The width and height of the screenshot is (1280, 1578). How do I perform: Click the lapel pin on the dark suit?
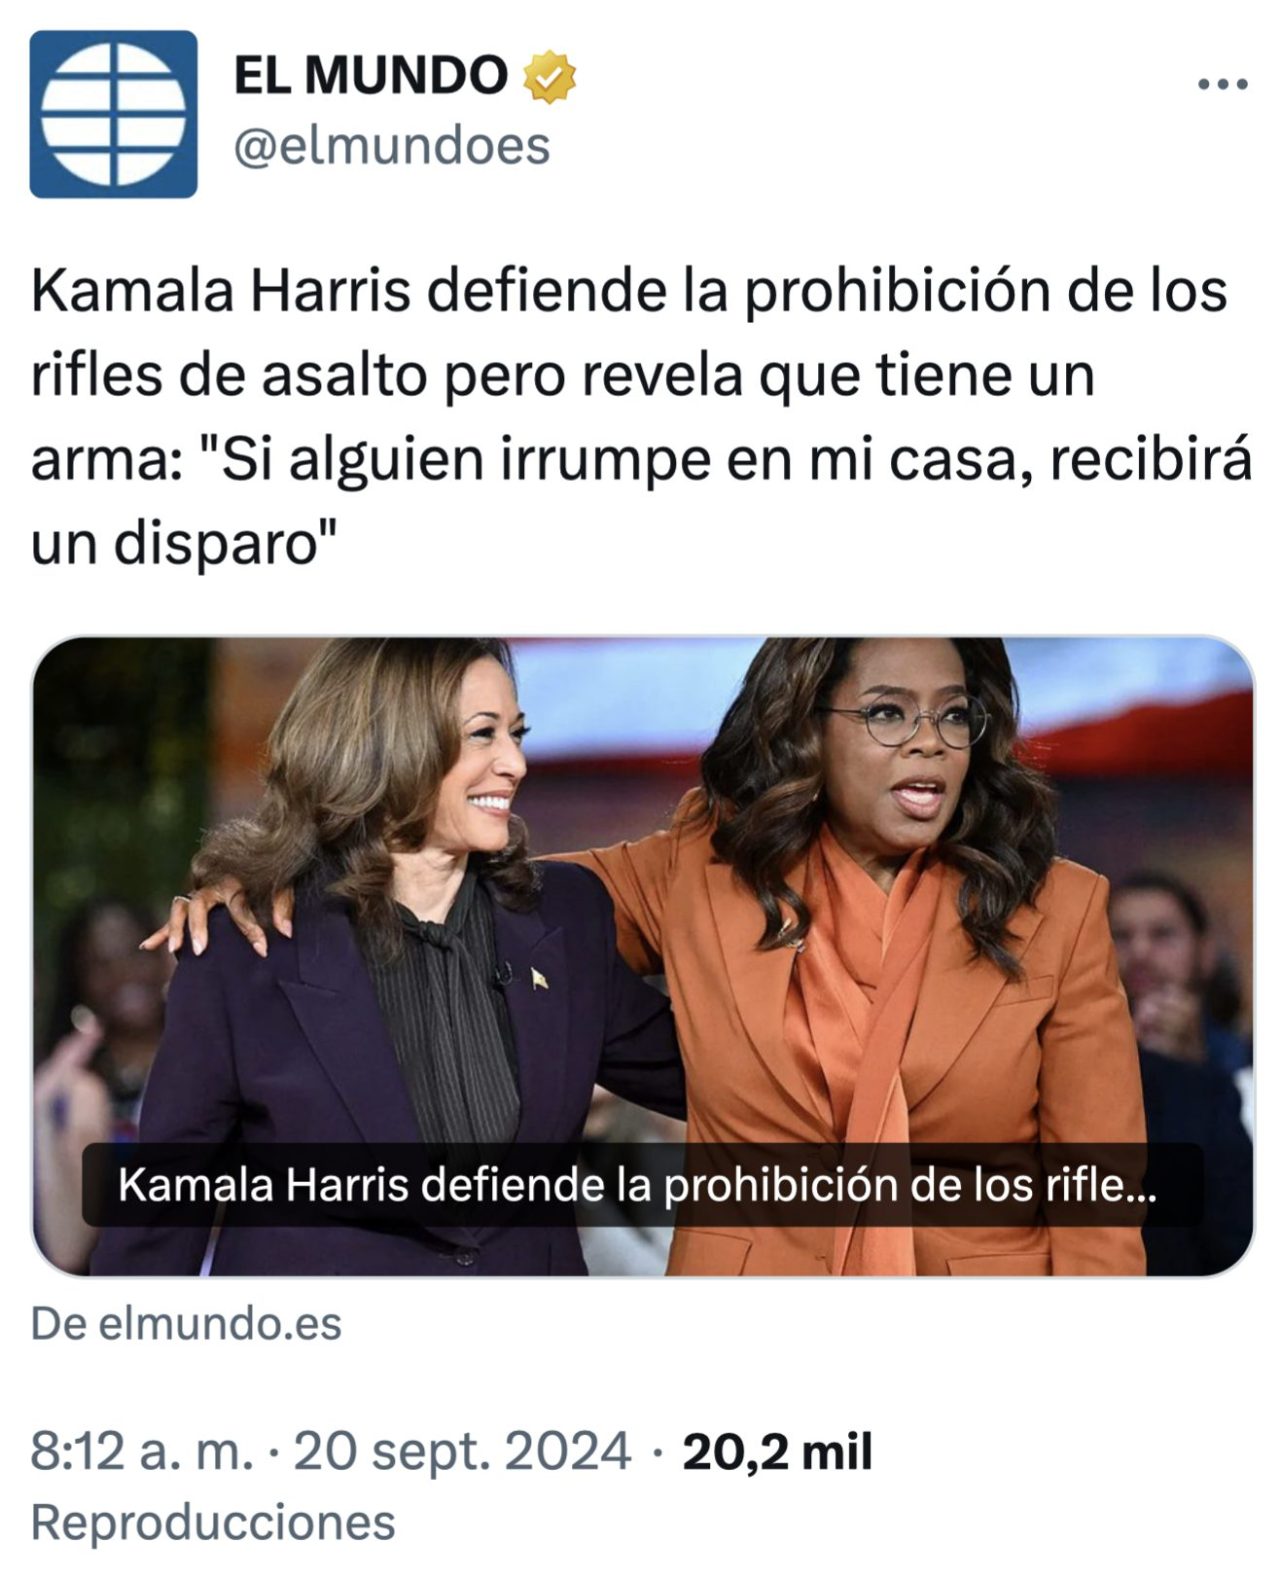tap(539, 979)
